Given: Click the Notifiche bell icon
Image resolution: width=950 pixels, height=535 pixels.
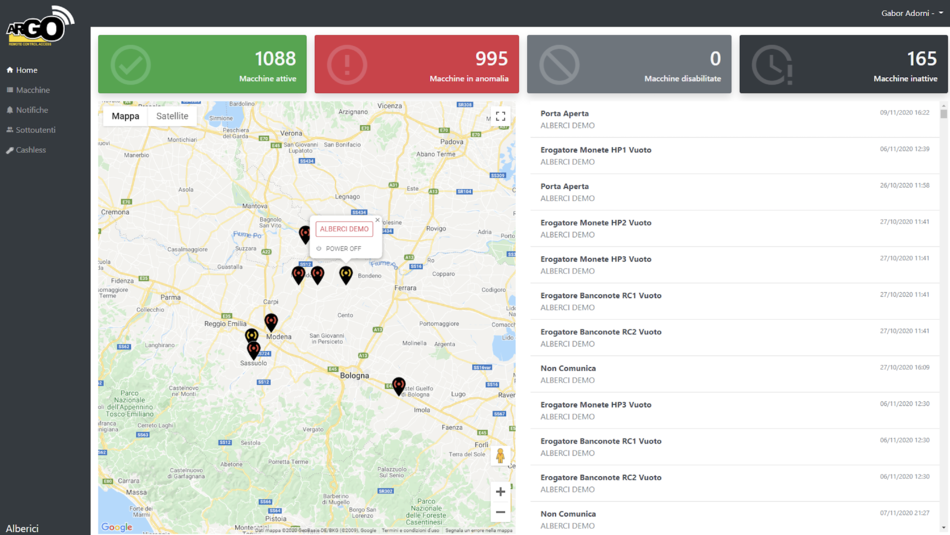Looking at the screenshot, I should tap(10, 110).
